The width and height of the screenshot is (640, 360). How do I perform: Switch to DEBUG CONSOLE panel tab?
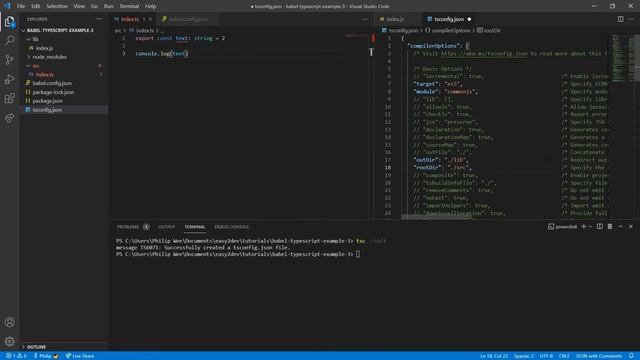232,227
